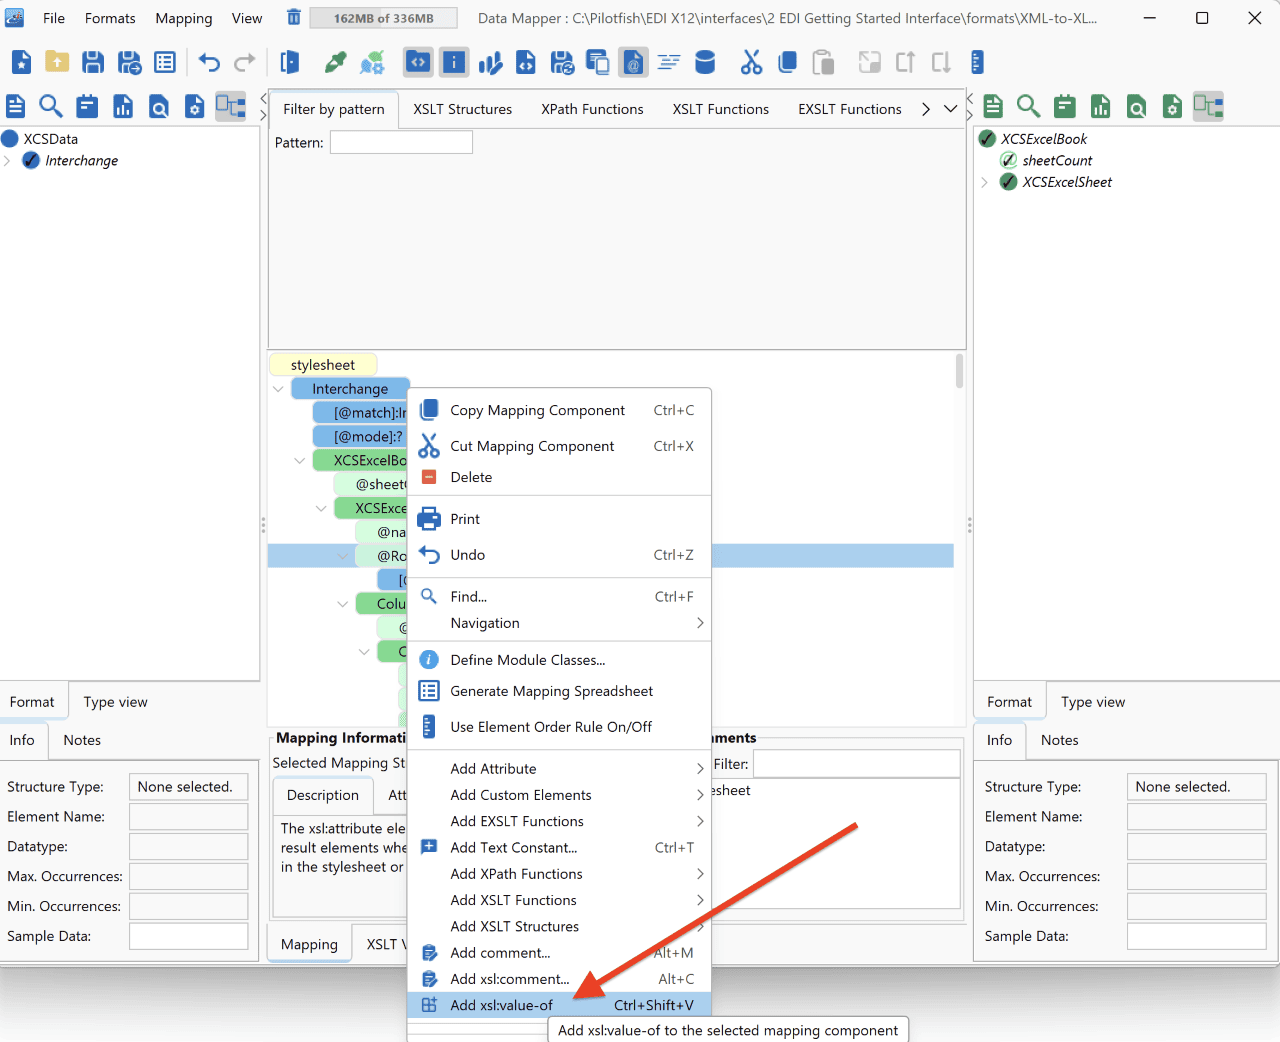1280x1042 pixels.
Task: Click source panel magnifier search icon
Action: click(51, 106)
